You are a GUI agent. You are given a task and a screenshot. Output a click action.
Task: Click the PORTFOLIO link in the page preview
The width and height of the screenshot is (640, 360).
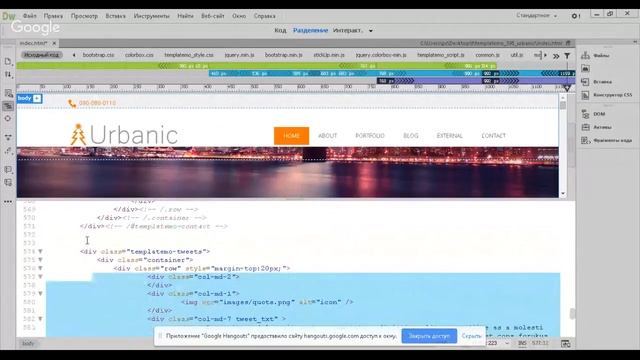(370, 136)
